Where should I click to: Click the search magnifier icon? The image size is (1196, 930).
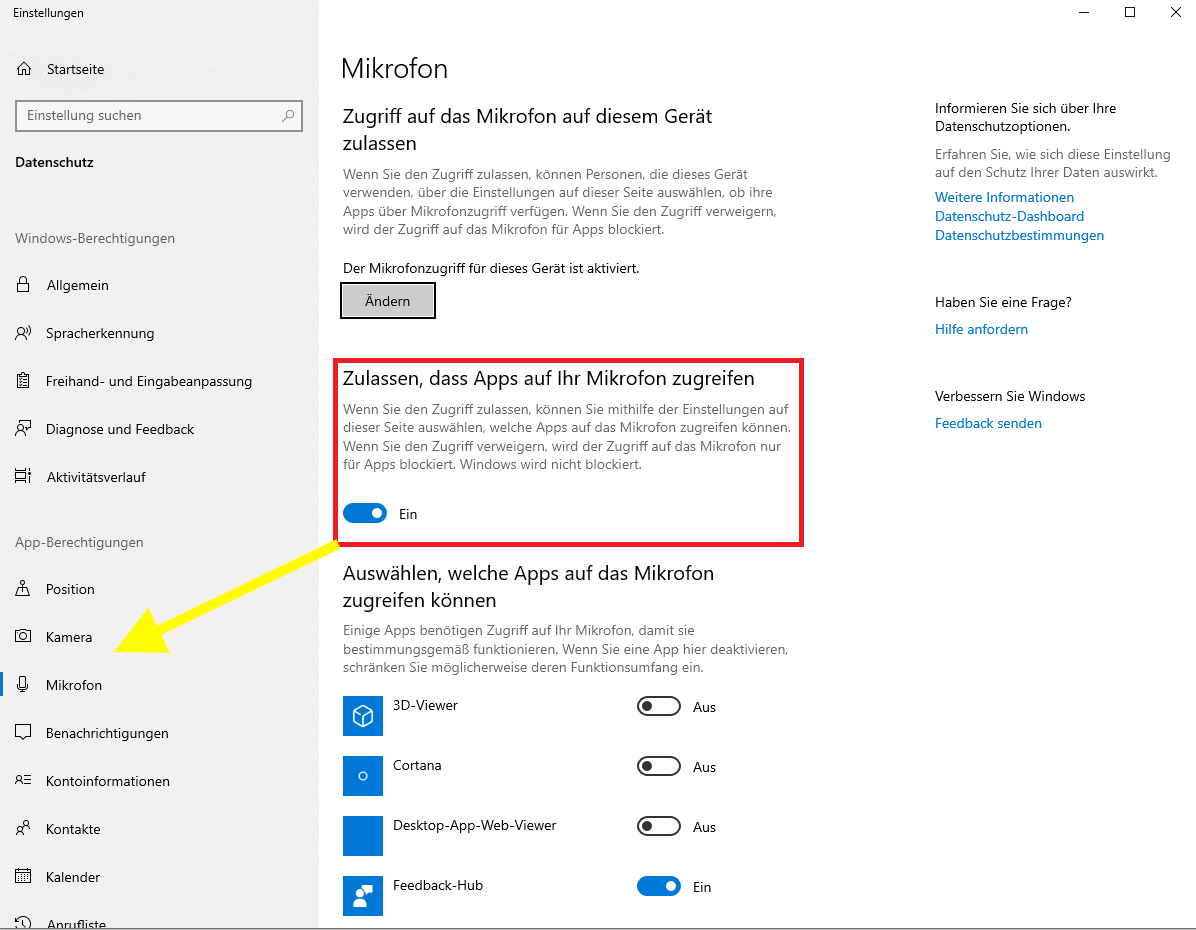288,116
